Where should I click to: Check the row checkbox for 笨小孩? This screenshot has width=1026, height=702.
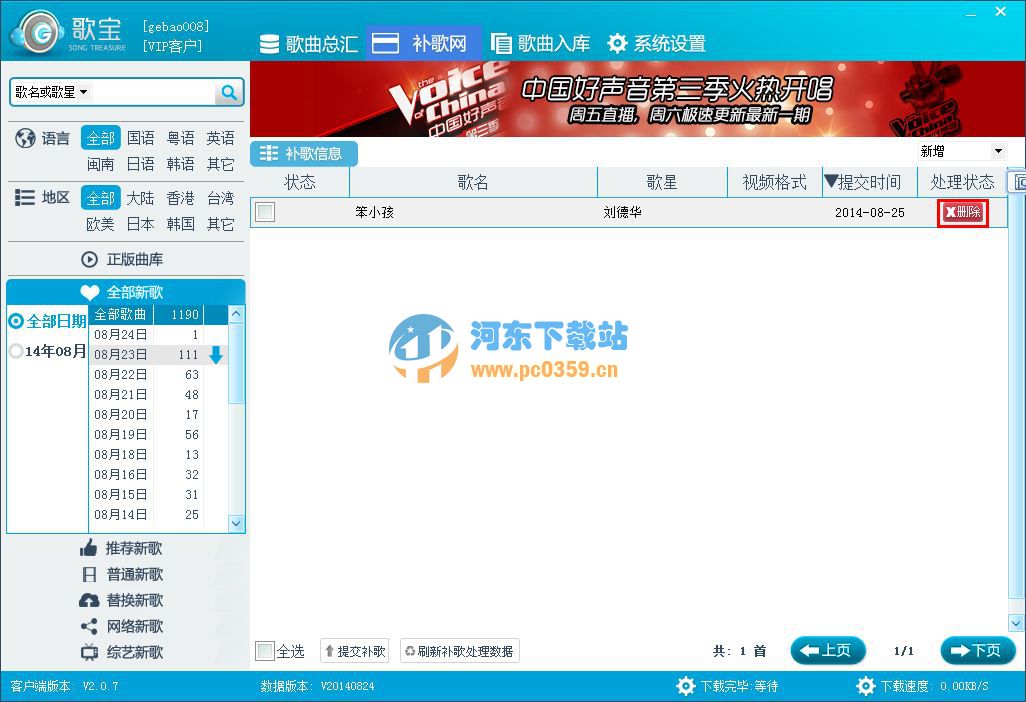click(x=265, y=212)
